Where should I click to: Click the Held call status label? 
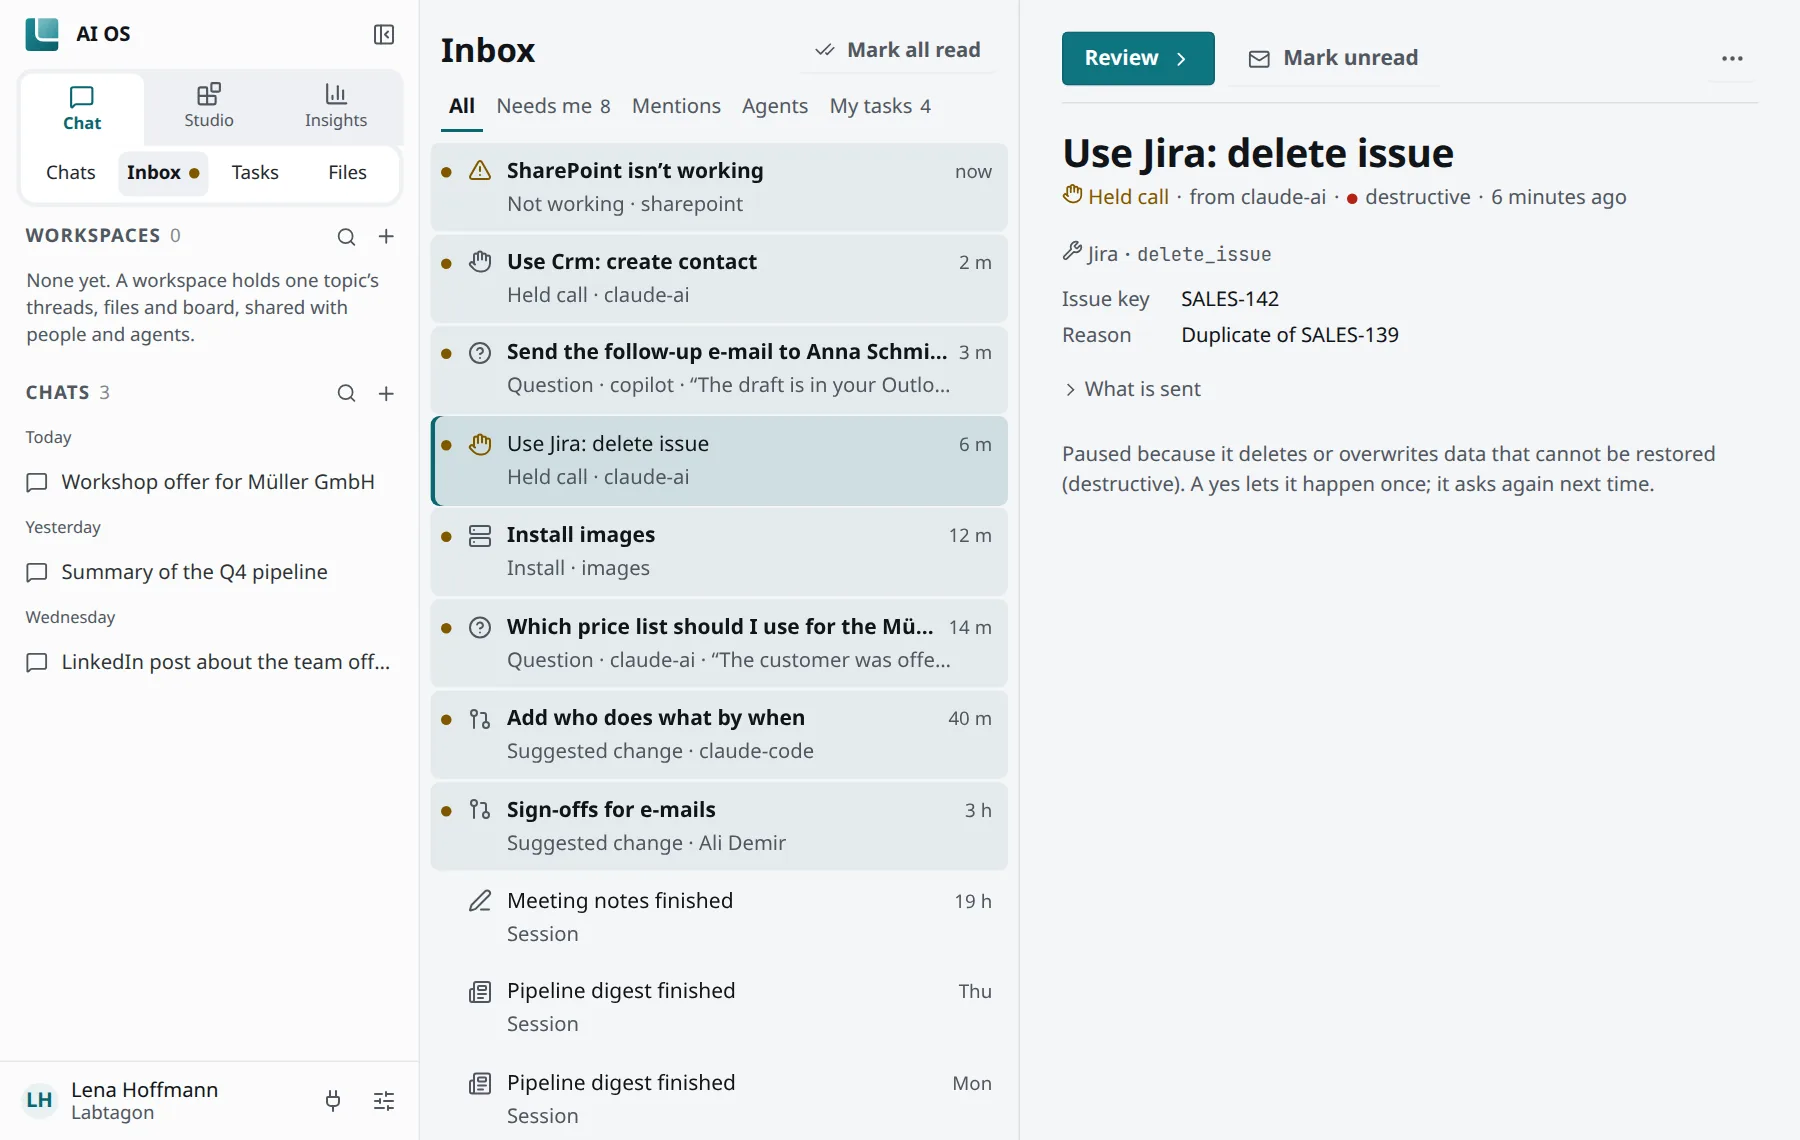(1116, 196)
